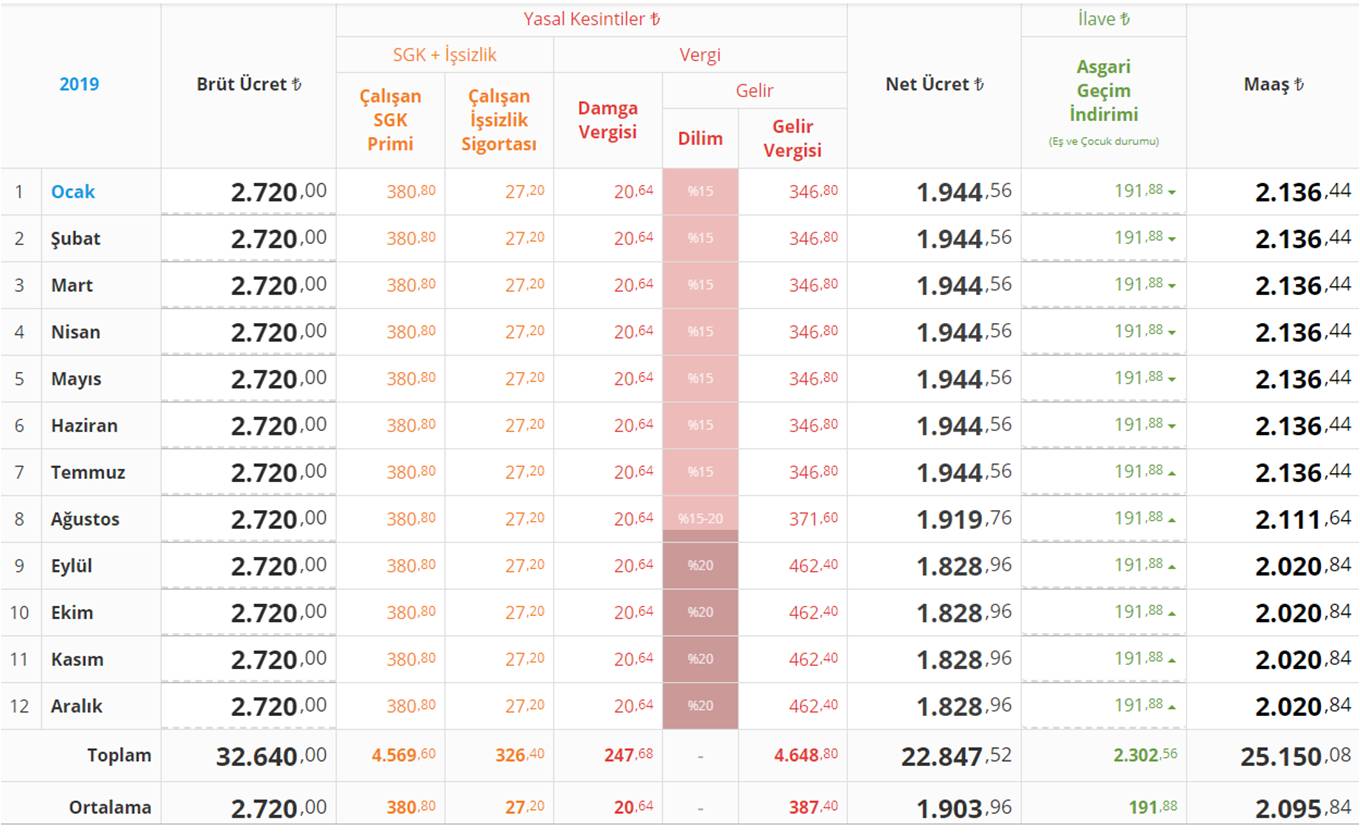Image resolution: width=1360 pixels, height=834 pixels.
Task: Click Net Ücret value 1.919,76
Action: point(964,519)
